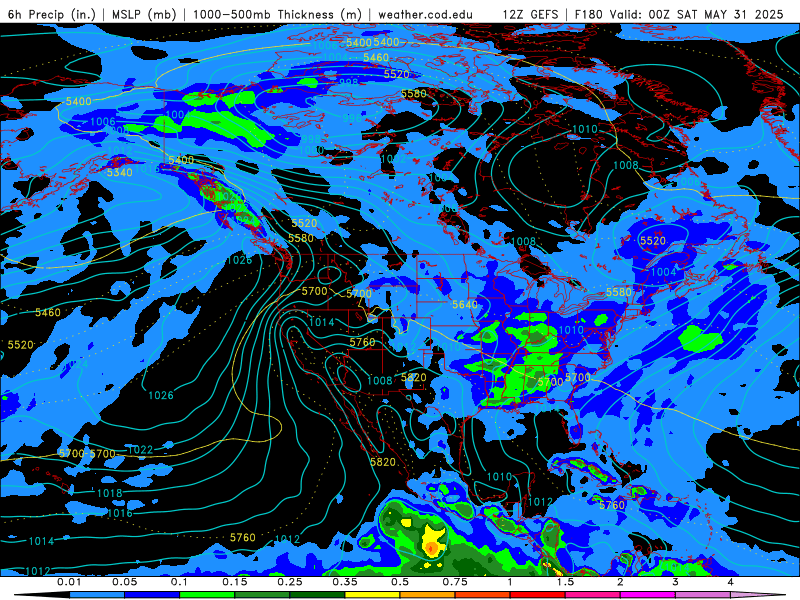Click the yellow 0.35 legend swatch
This screenshot has height=600, width=800.
pyautogui.click(x=372, y=595)
